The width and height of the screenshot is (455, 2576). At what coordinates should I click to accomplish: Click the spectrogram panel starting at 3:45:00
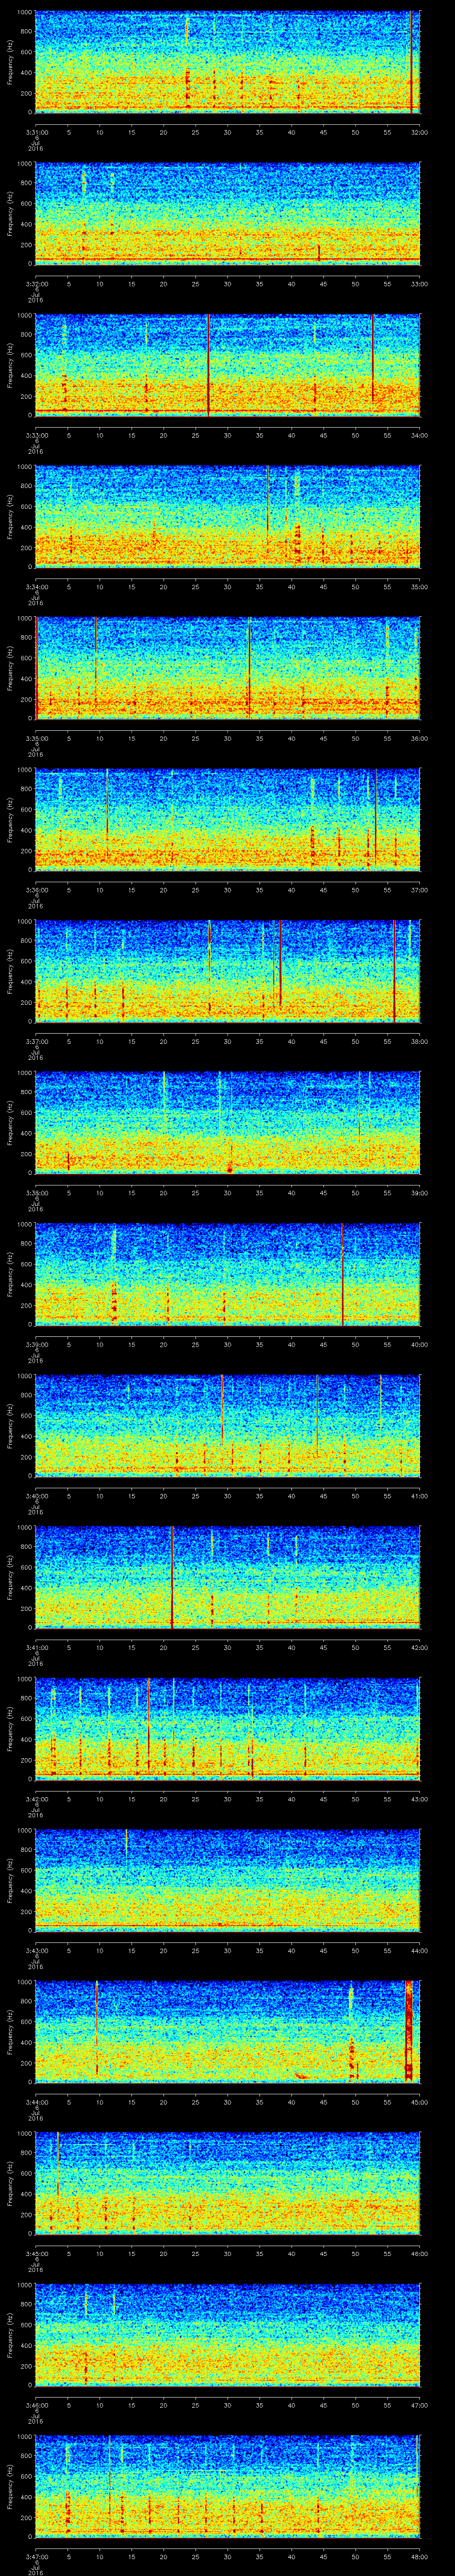click(x=228, y=2182)
